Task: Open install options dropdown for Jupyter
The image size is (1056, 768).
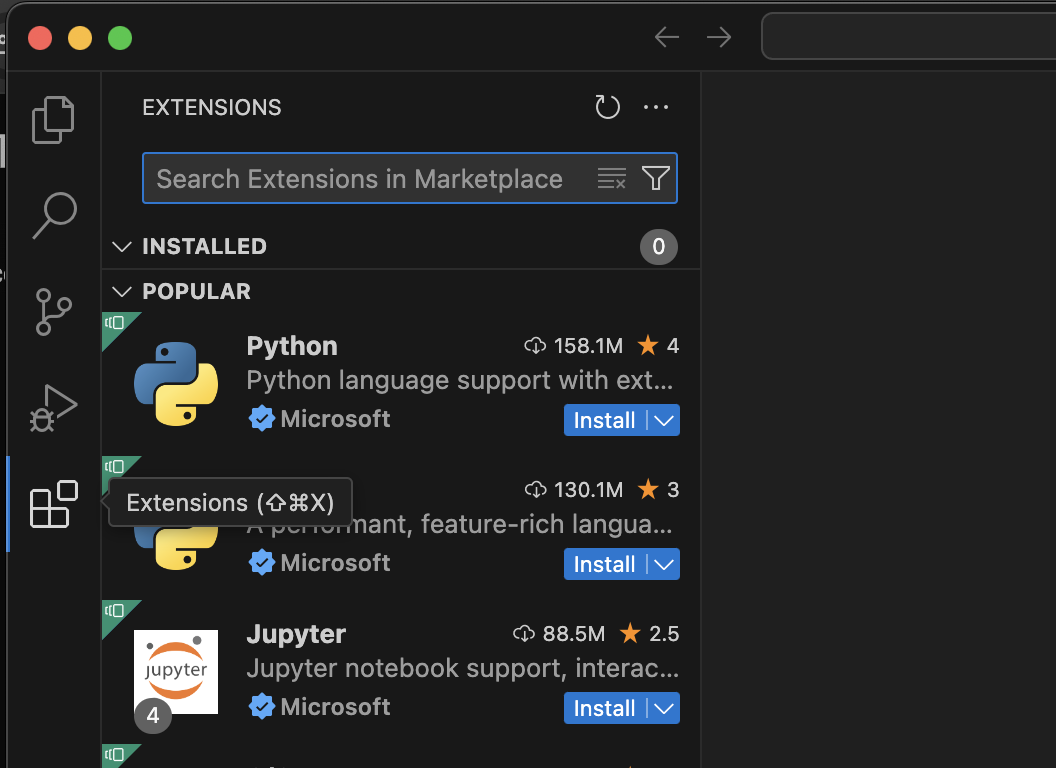Action: click(664, 709)
